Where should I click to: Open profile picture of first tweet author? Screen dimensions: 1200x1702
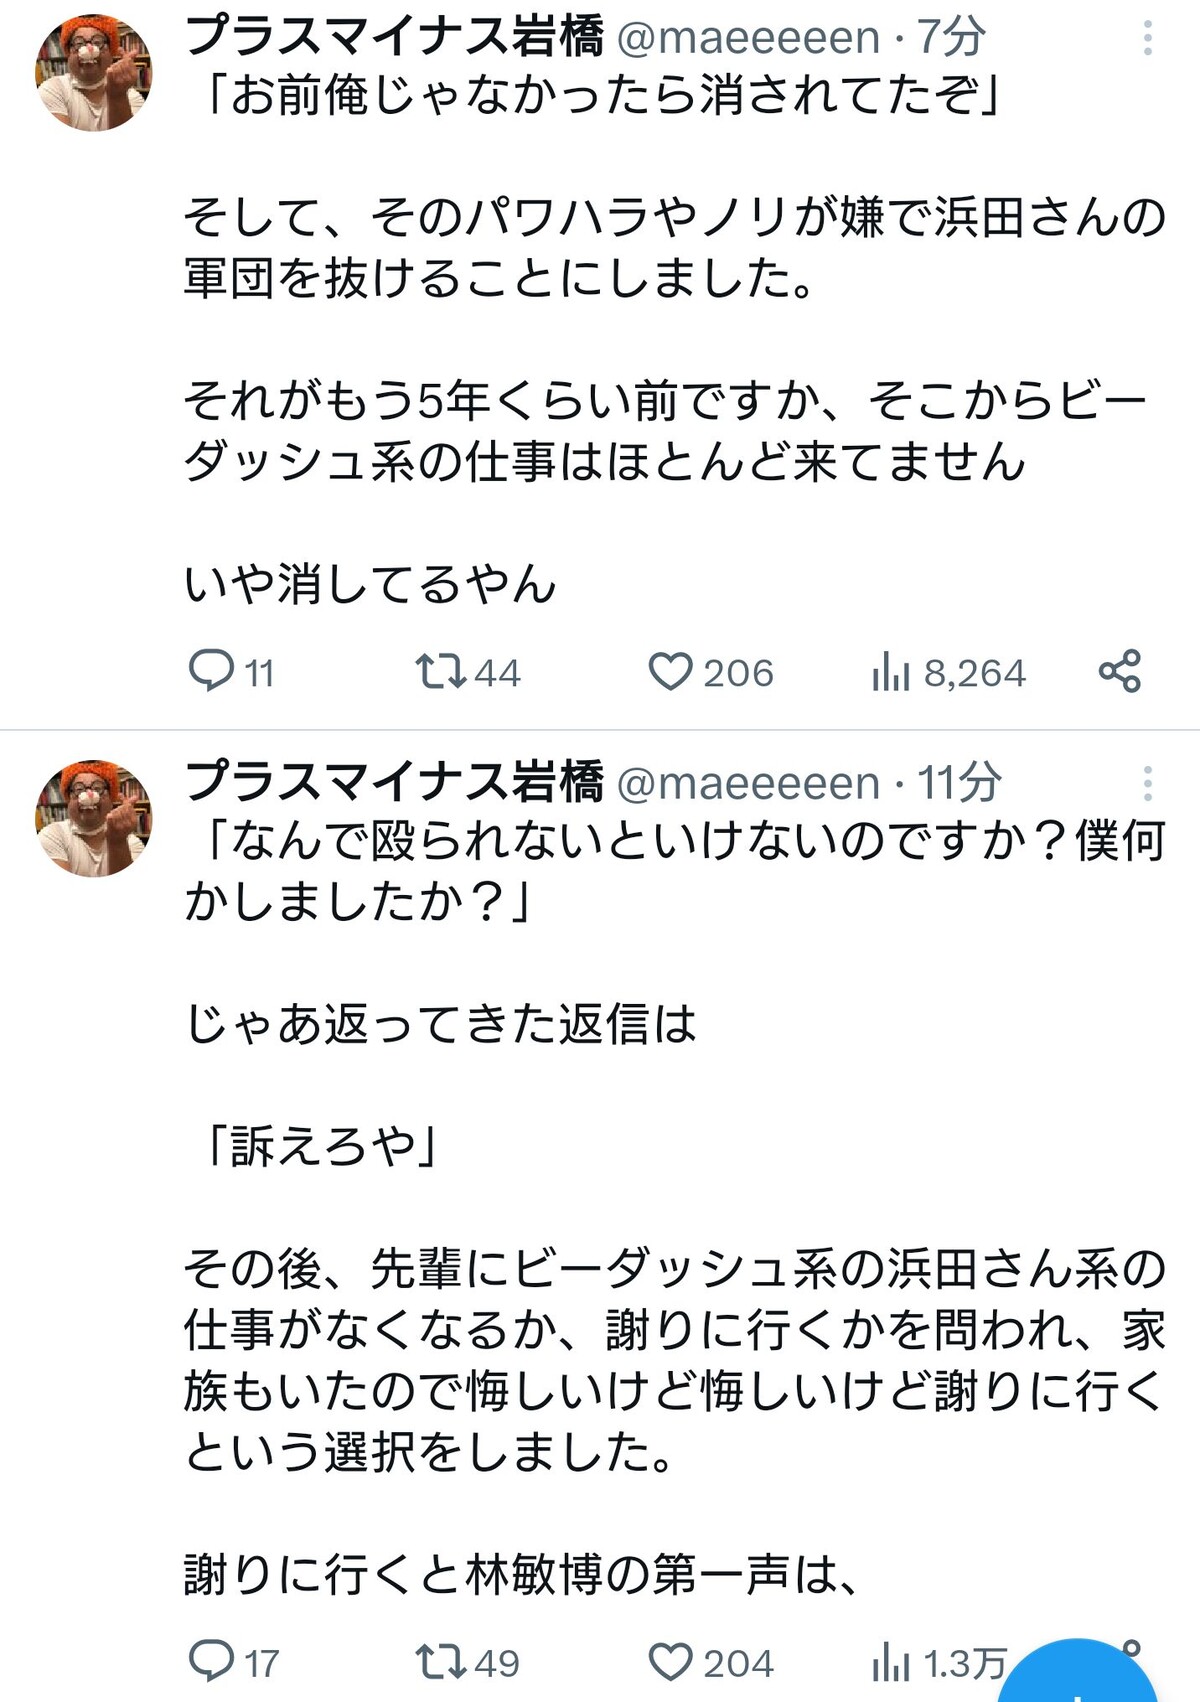tap(94, 72)
